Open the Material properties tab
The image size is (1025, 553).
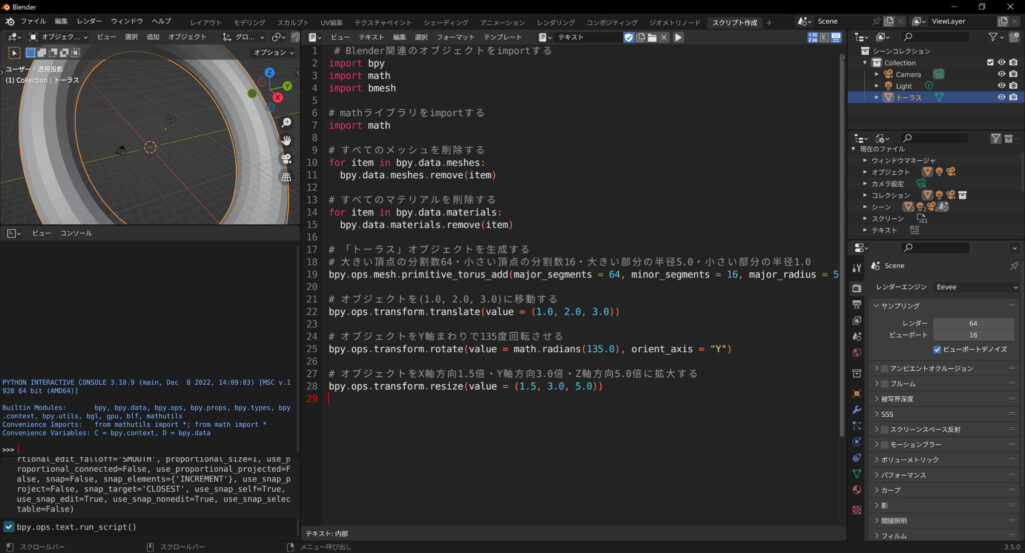tap(857, 490)
